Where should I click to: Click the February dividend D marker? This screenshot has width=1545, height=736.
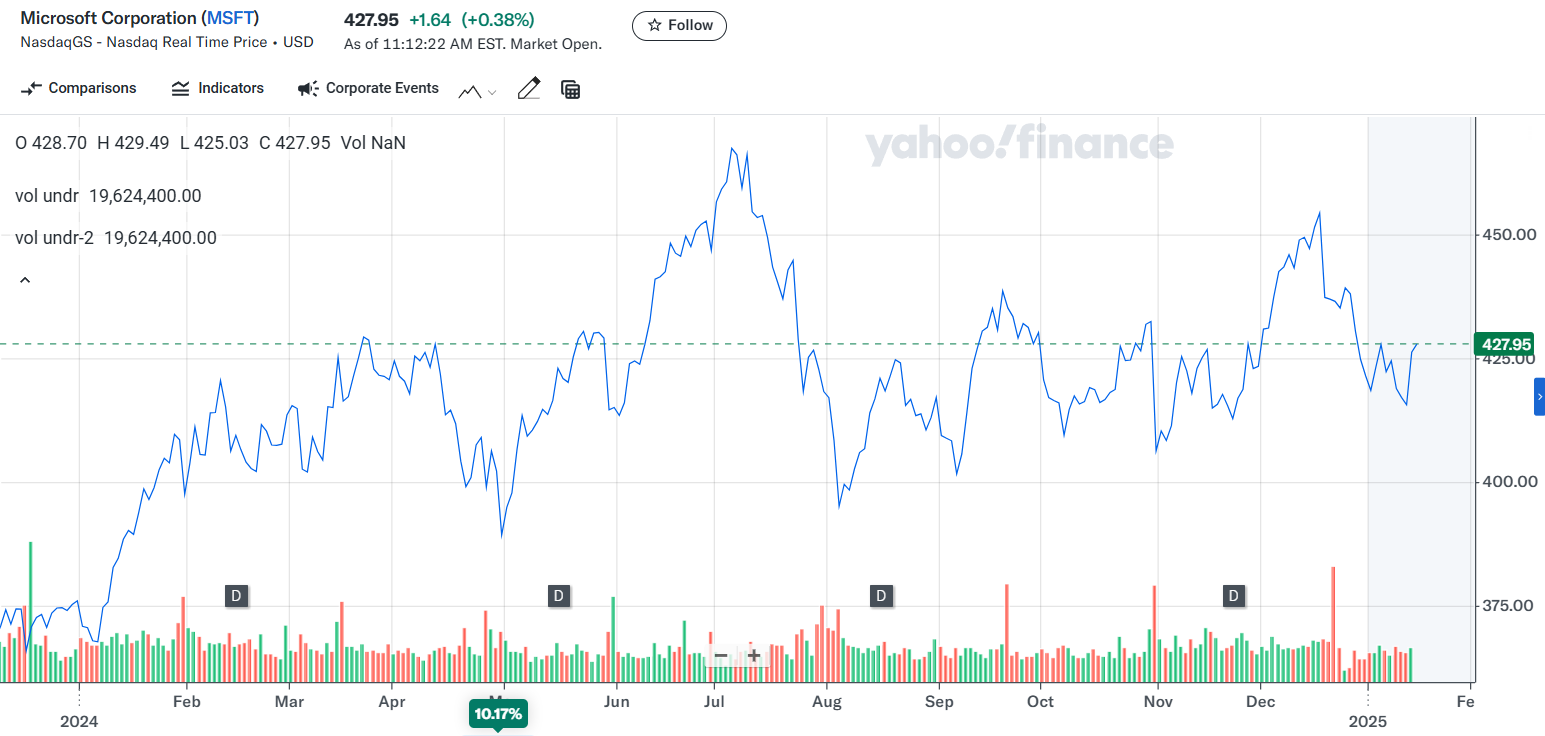point(236,596)
